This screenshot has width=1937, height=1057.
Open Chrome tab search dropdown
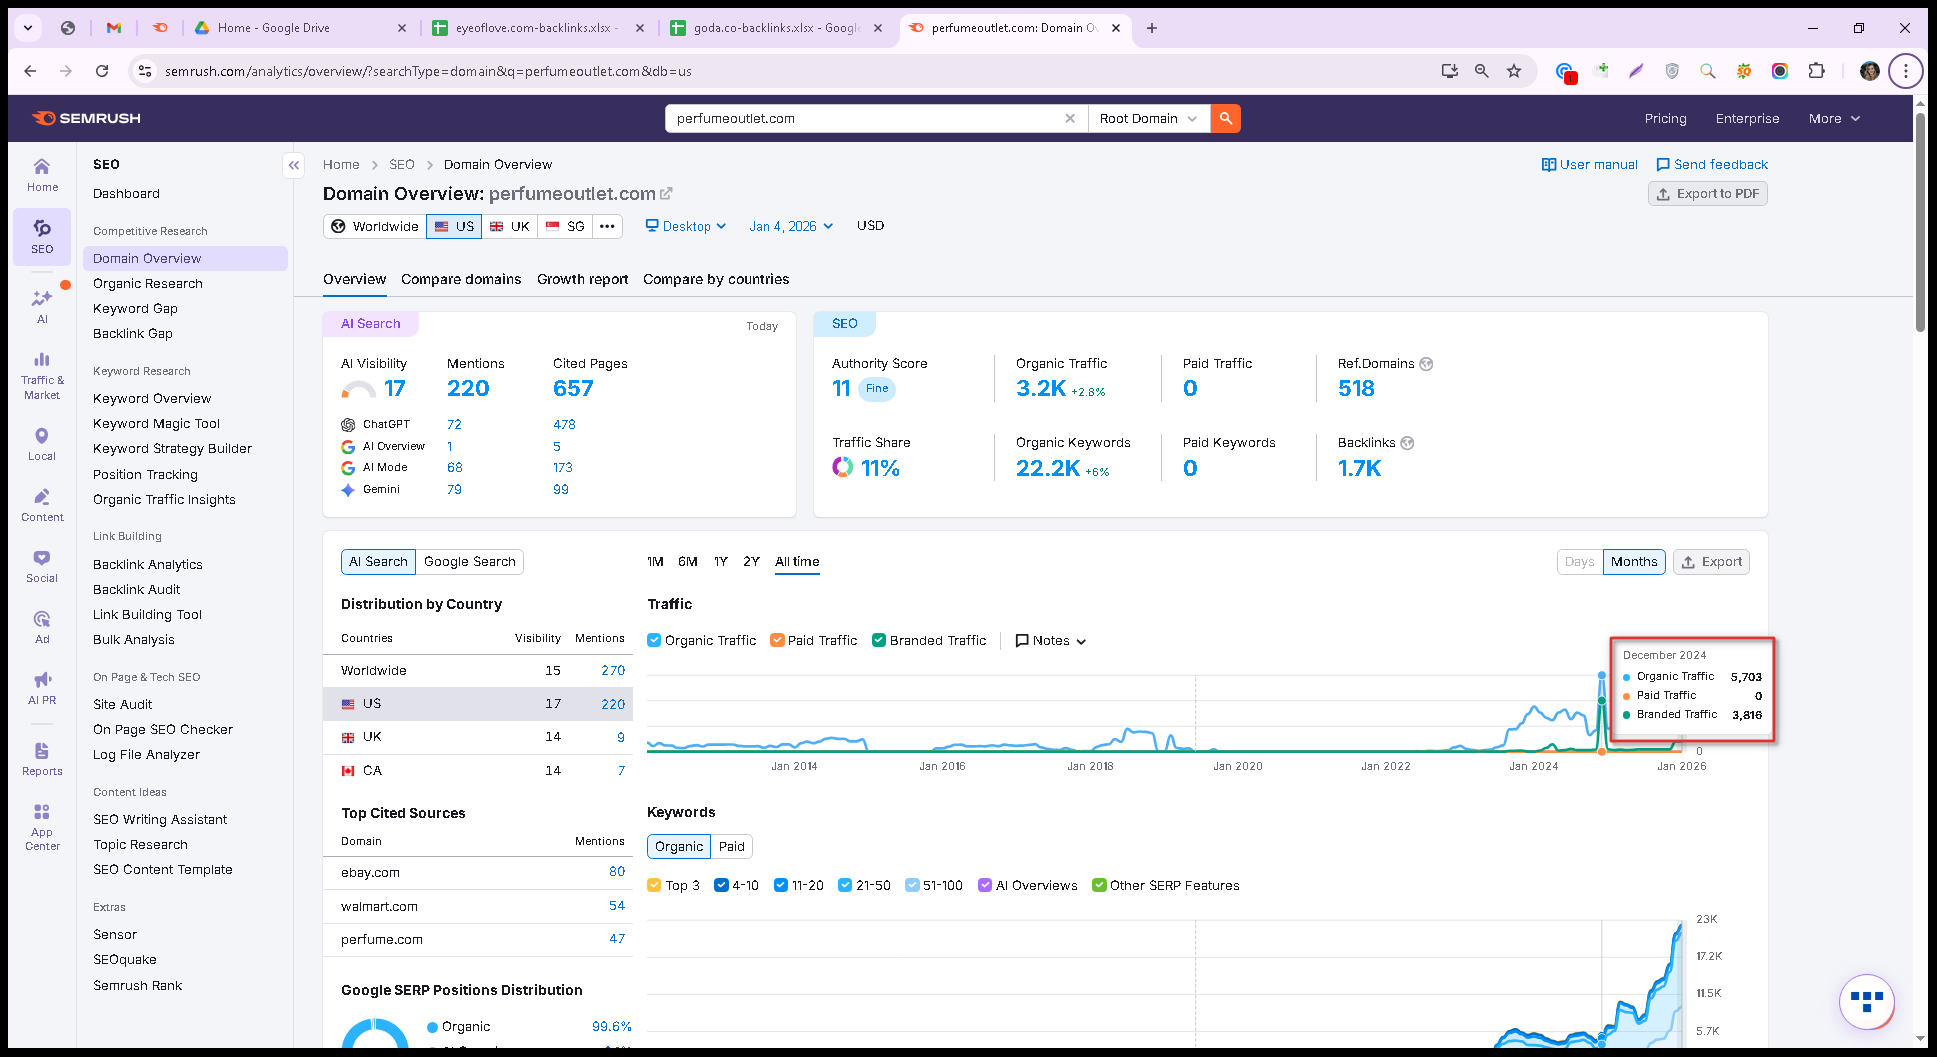click(x=28, y=28)
